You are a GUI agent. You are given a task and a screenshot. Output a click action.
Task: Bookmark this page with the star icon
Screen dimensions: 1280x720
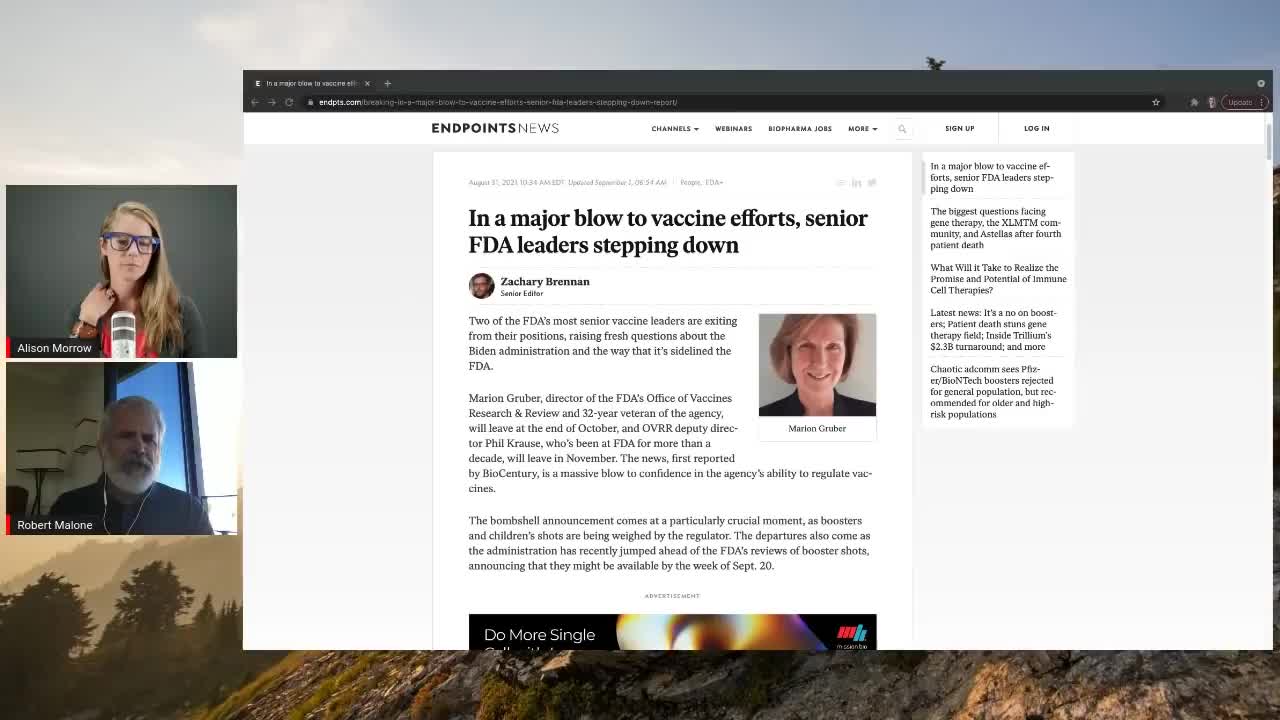(1156, 102)
